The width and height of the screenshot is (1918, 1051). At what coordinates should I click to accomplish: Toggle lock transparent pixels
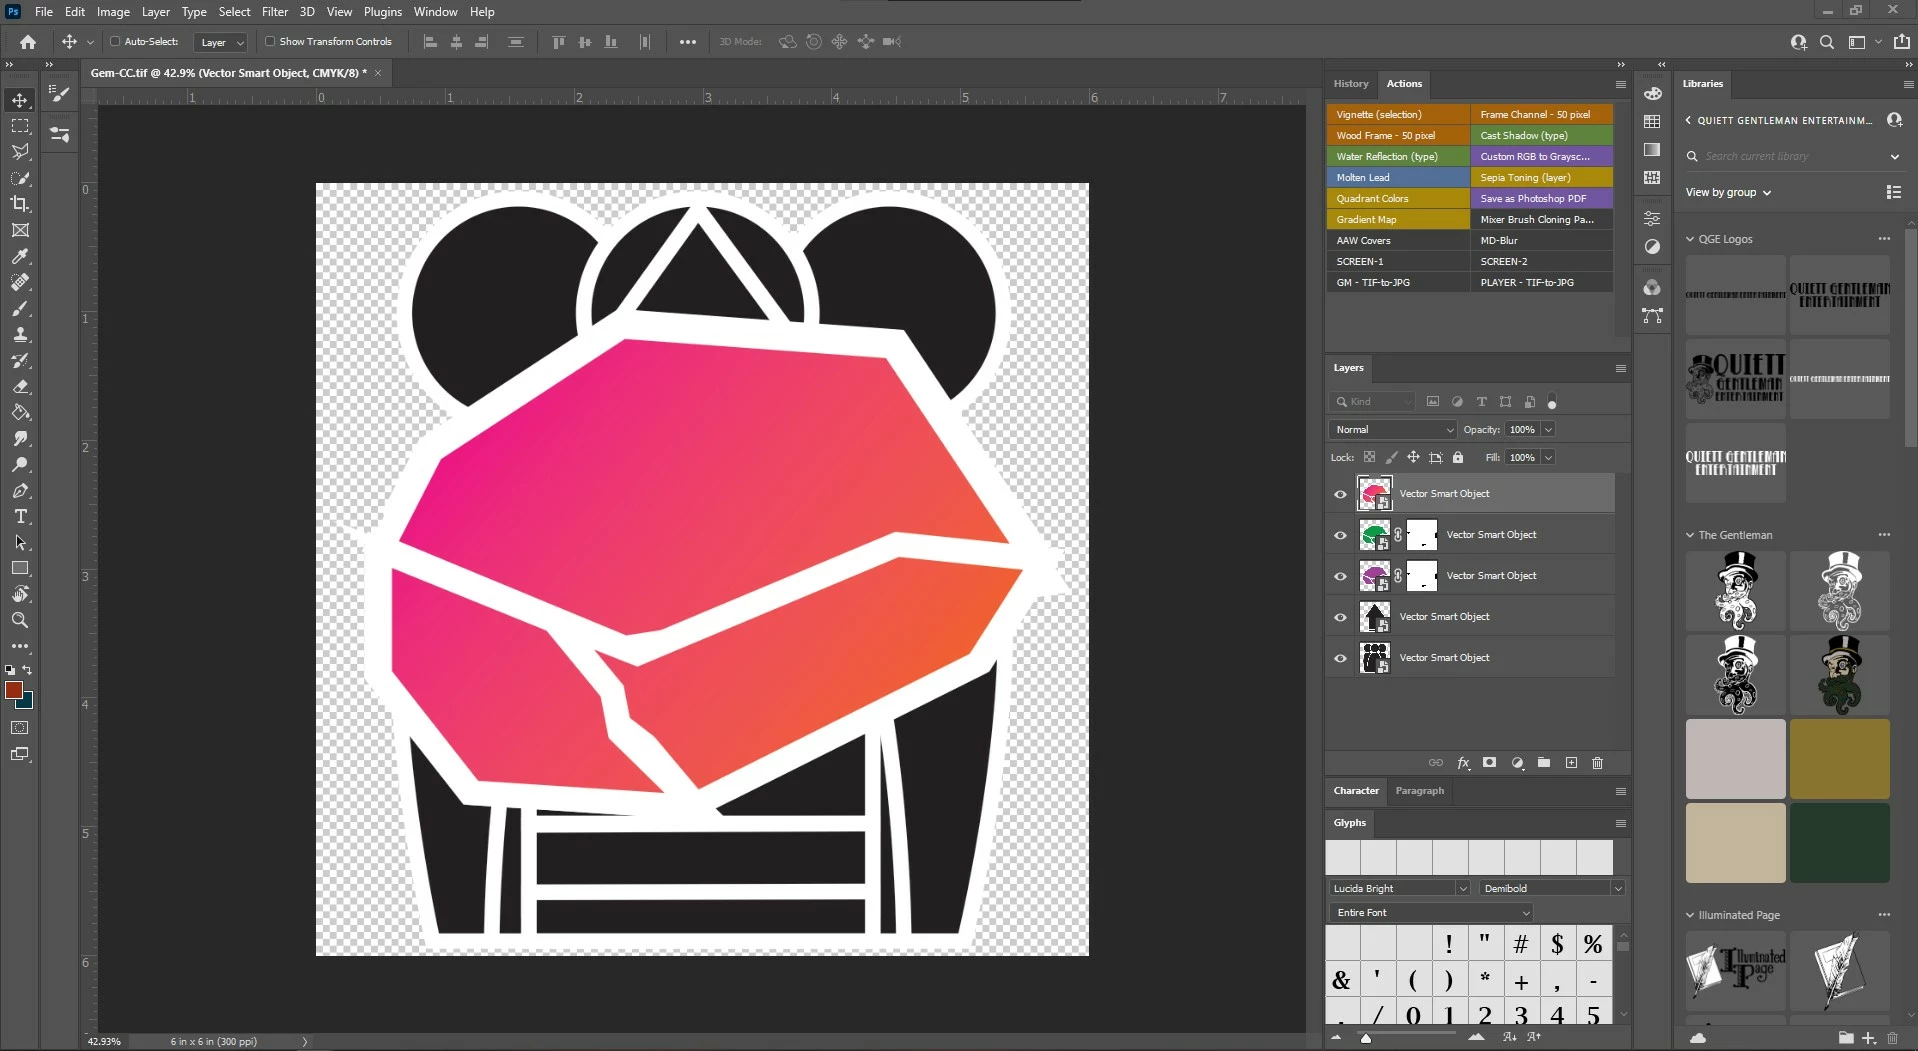coord(1369,458)
